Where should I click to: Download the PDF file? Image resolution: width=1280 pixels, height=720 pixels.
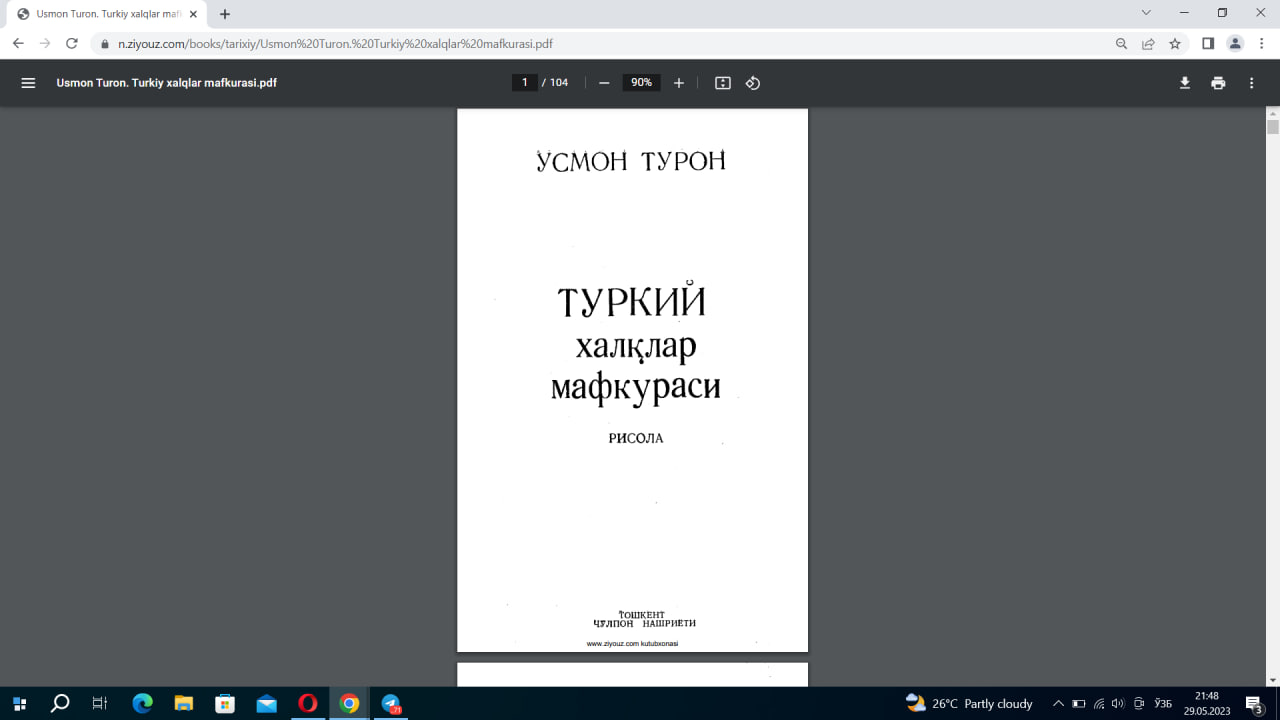tap(1184, 82)
